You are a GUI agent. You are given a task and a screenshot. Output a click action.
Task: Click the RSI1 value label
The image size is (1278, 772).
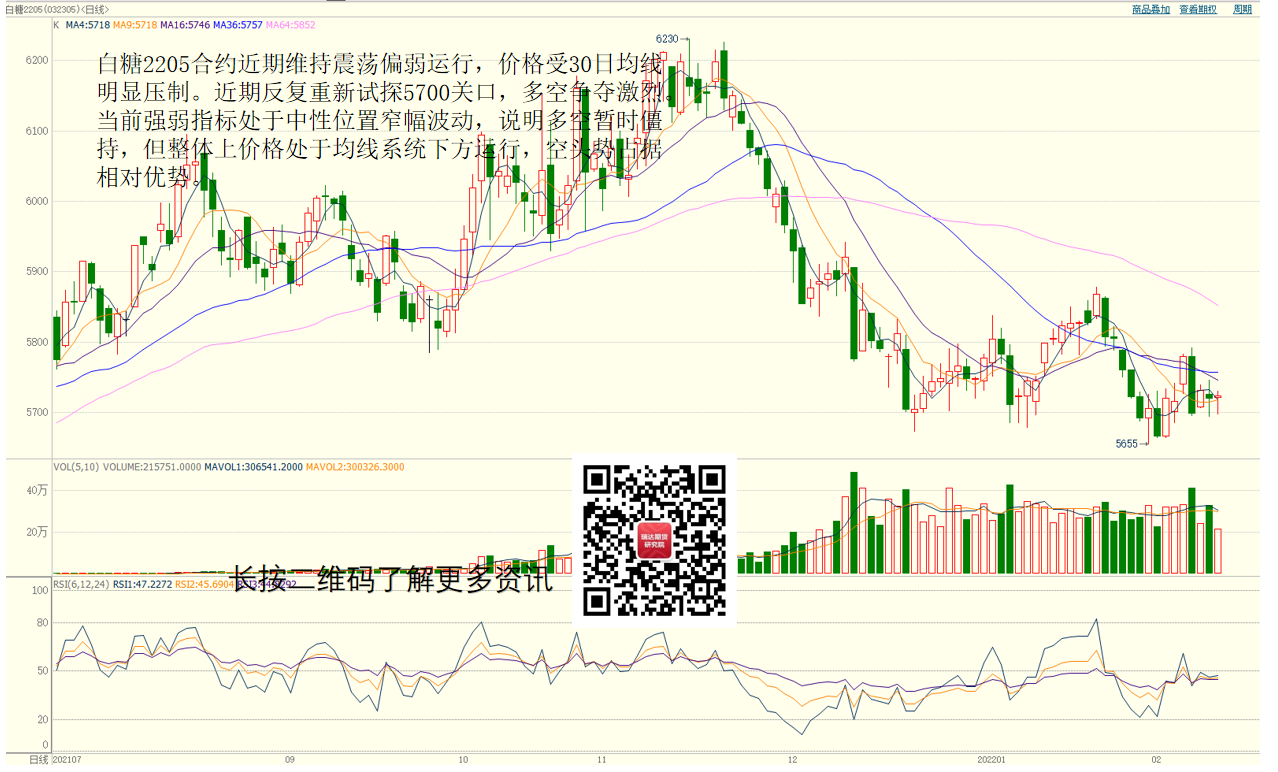pos(142,584)
